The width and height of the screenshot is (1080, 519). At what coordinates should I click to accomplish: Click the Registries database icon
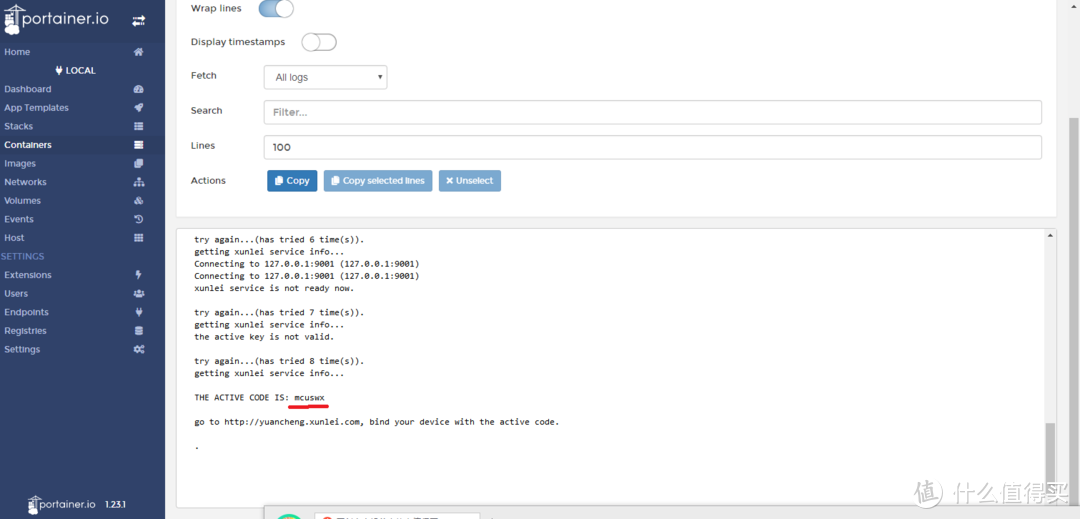coord(138,331)
